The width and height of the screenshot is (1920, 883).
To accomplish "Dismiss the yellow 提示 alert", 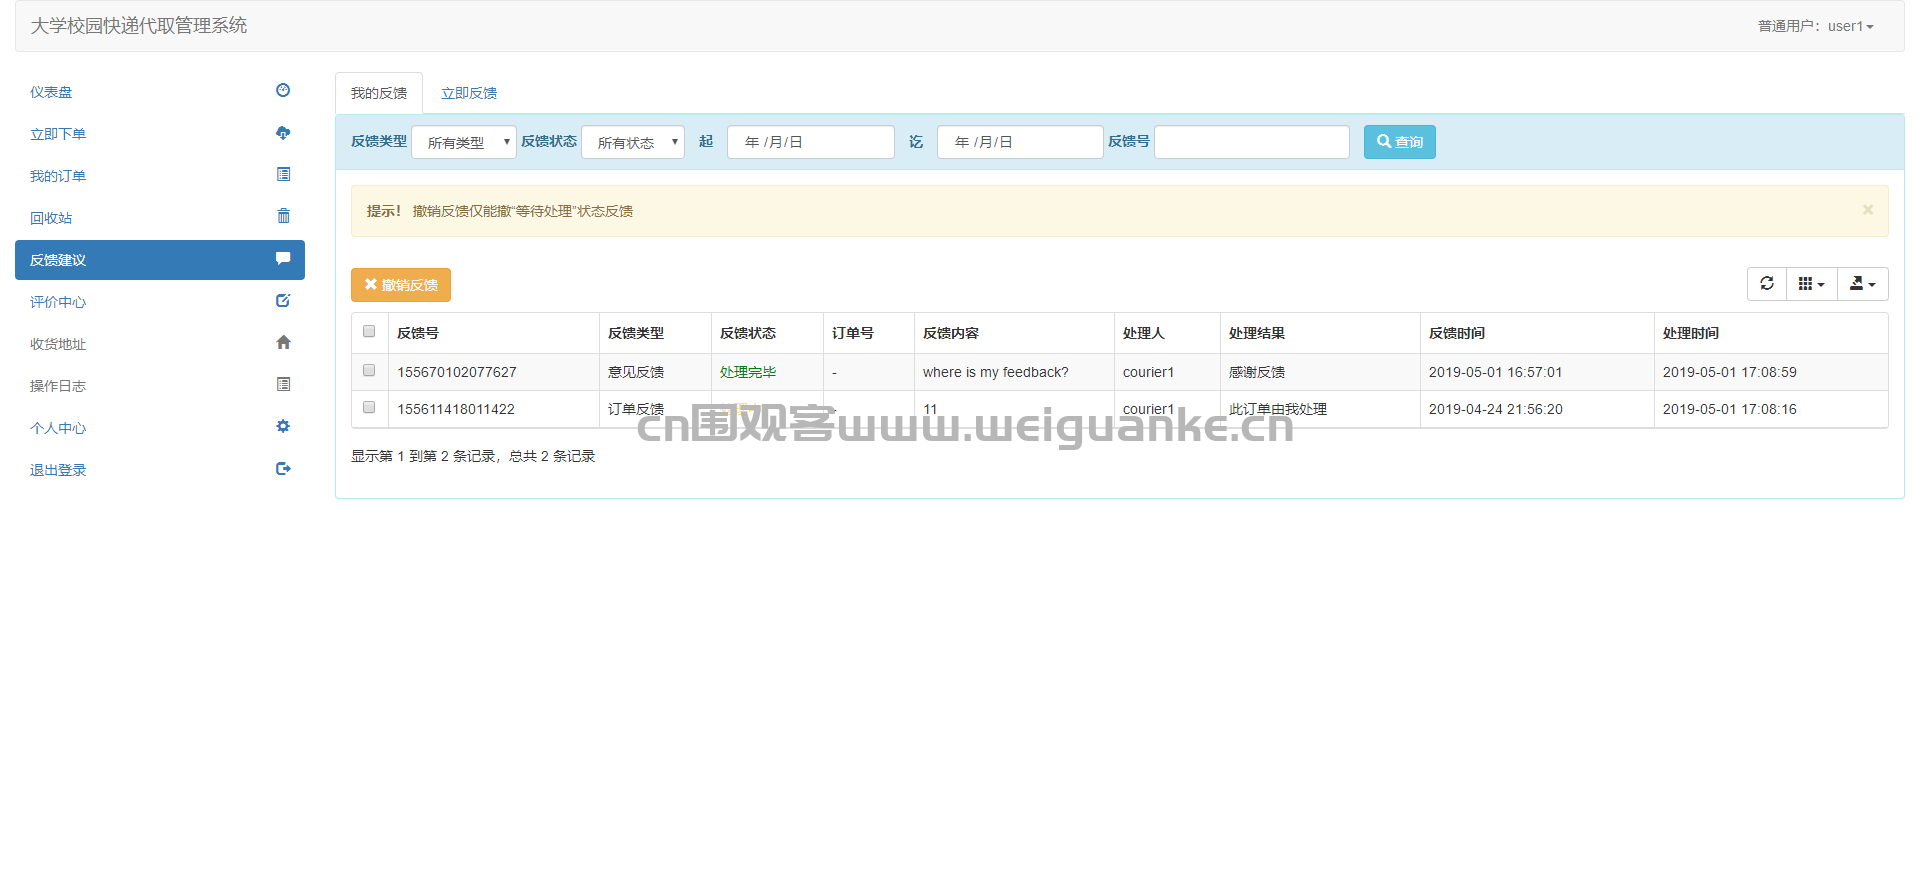I will [1867, 210].
